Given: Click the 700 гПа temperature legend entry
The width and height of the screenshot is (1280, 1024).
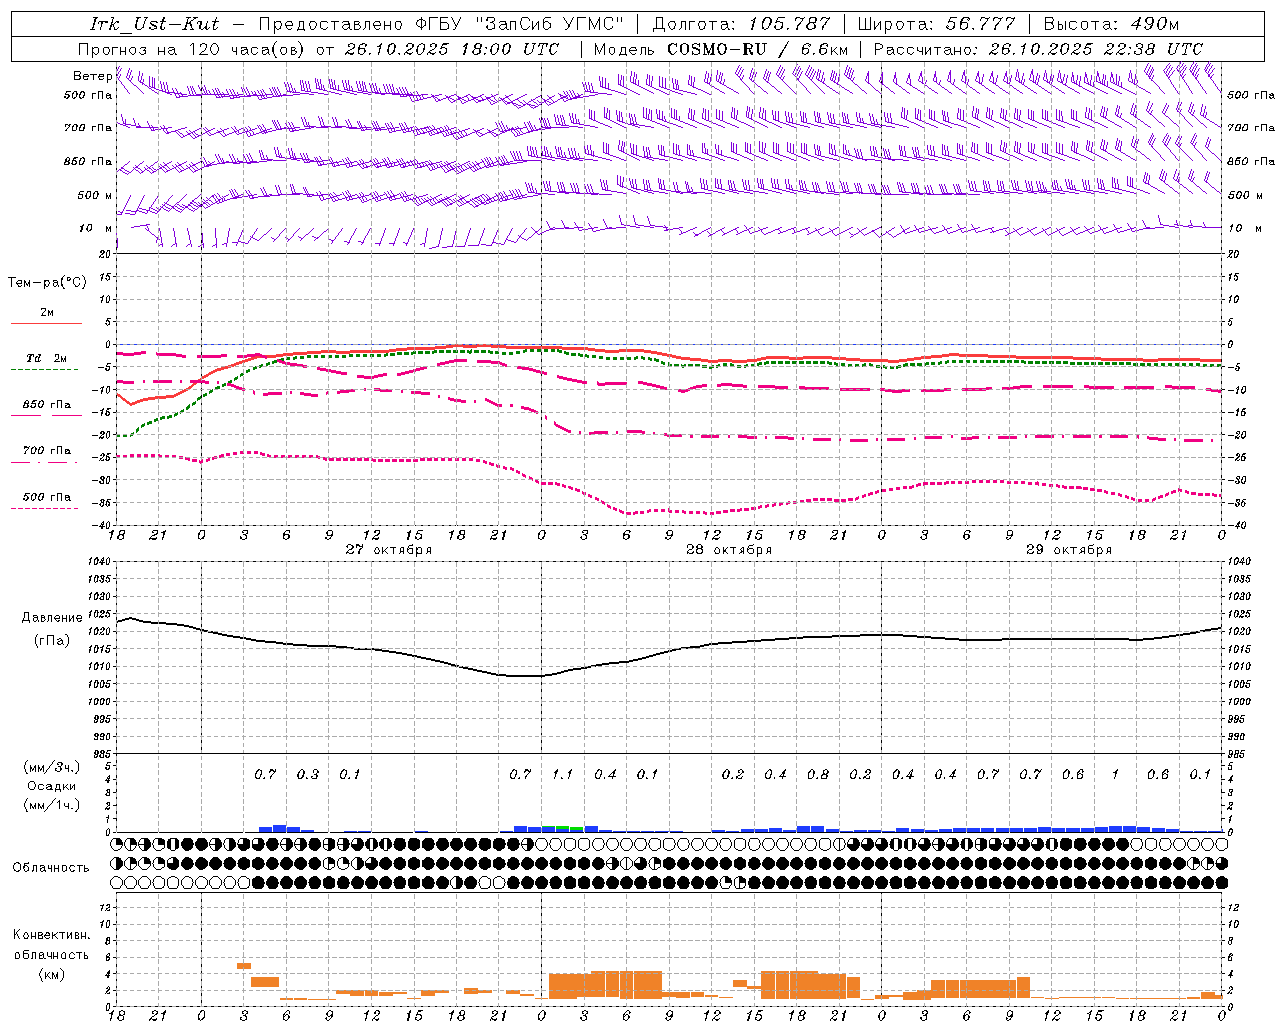Looking at the screenshot, I should click(x=47, y=450).
